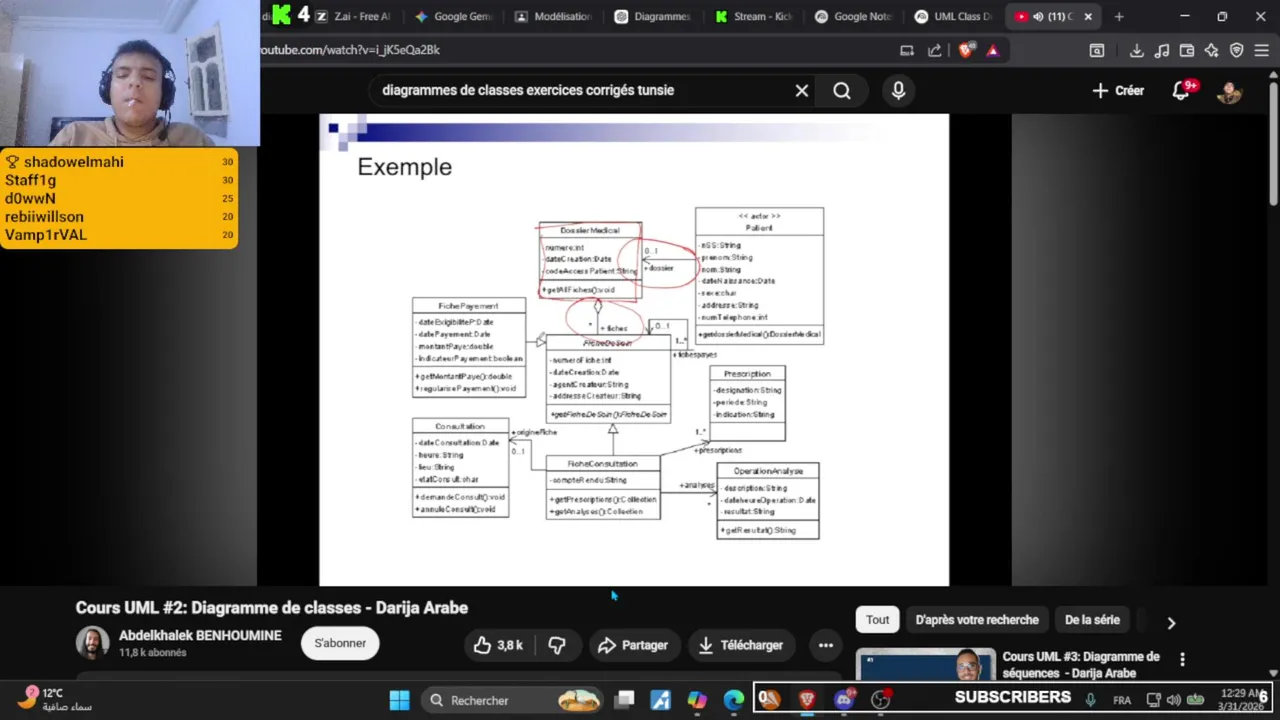This screenshot has height=720, width=1280.
Task: Open the browser hamburger main menu
Action: tap(1261, 50)
